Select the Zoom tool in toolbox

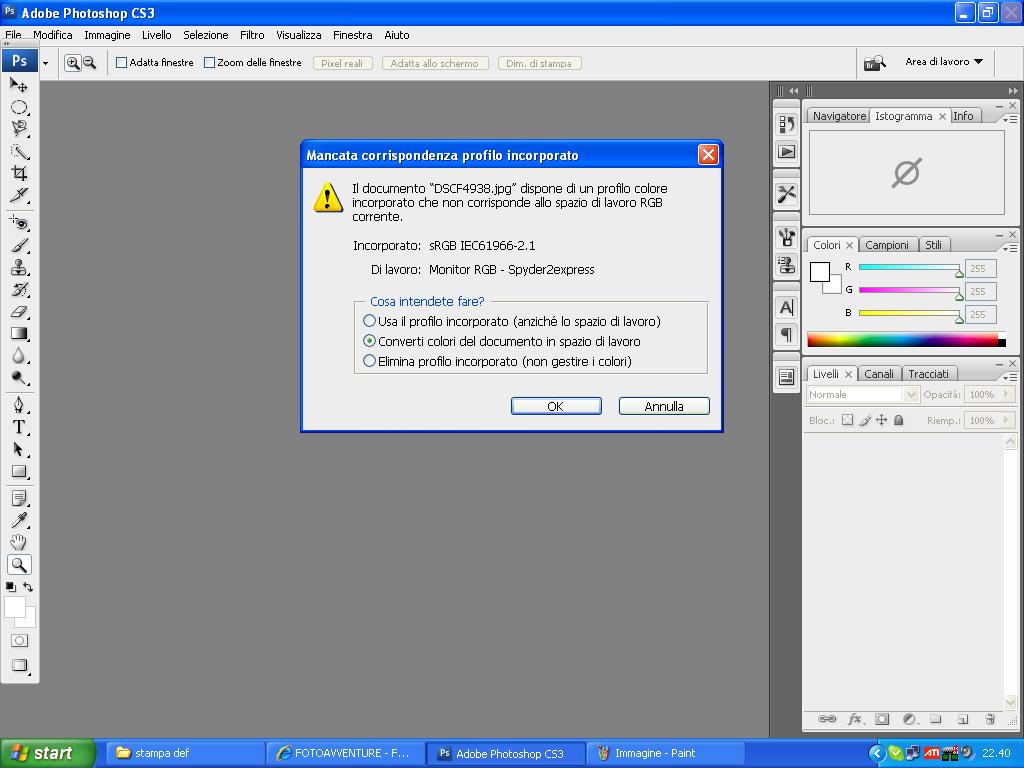[19, 565]
